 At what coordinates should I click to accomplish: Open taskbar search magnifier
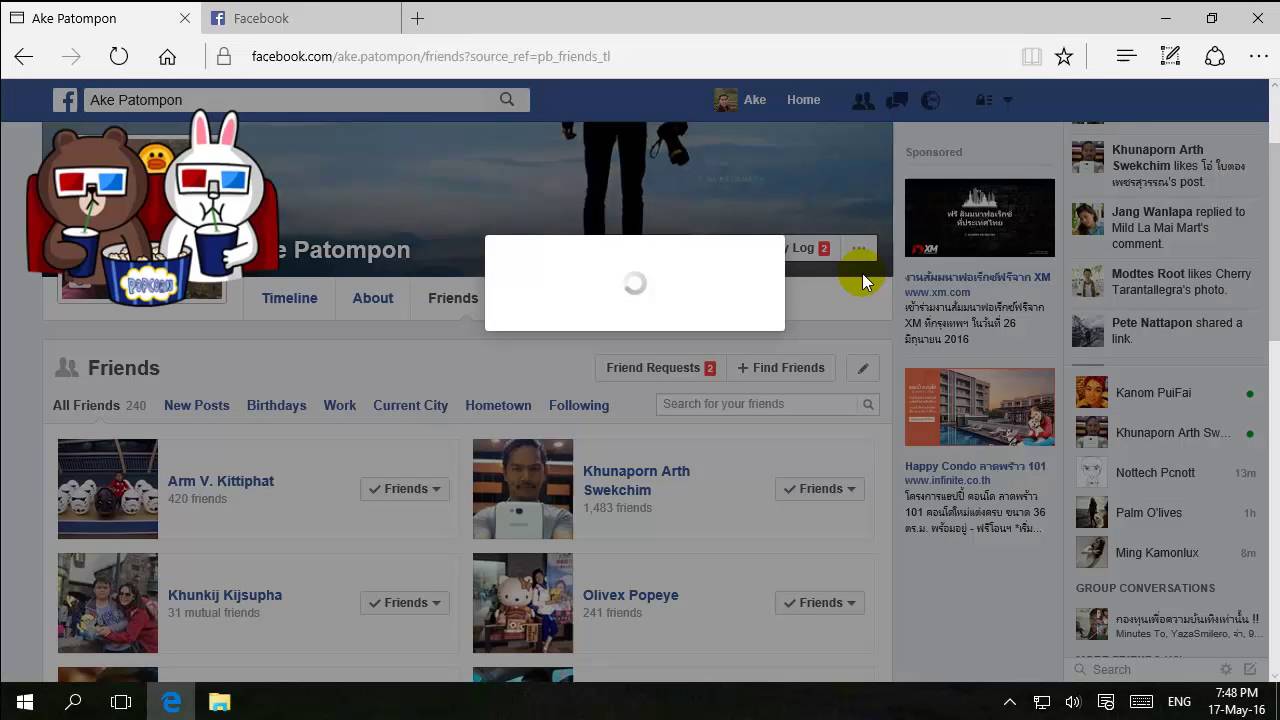(x=72, y=702)
